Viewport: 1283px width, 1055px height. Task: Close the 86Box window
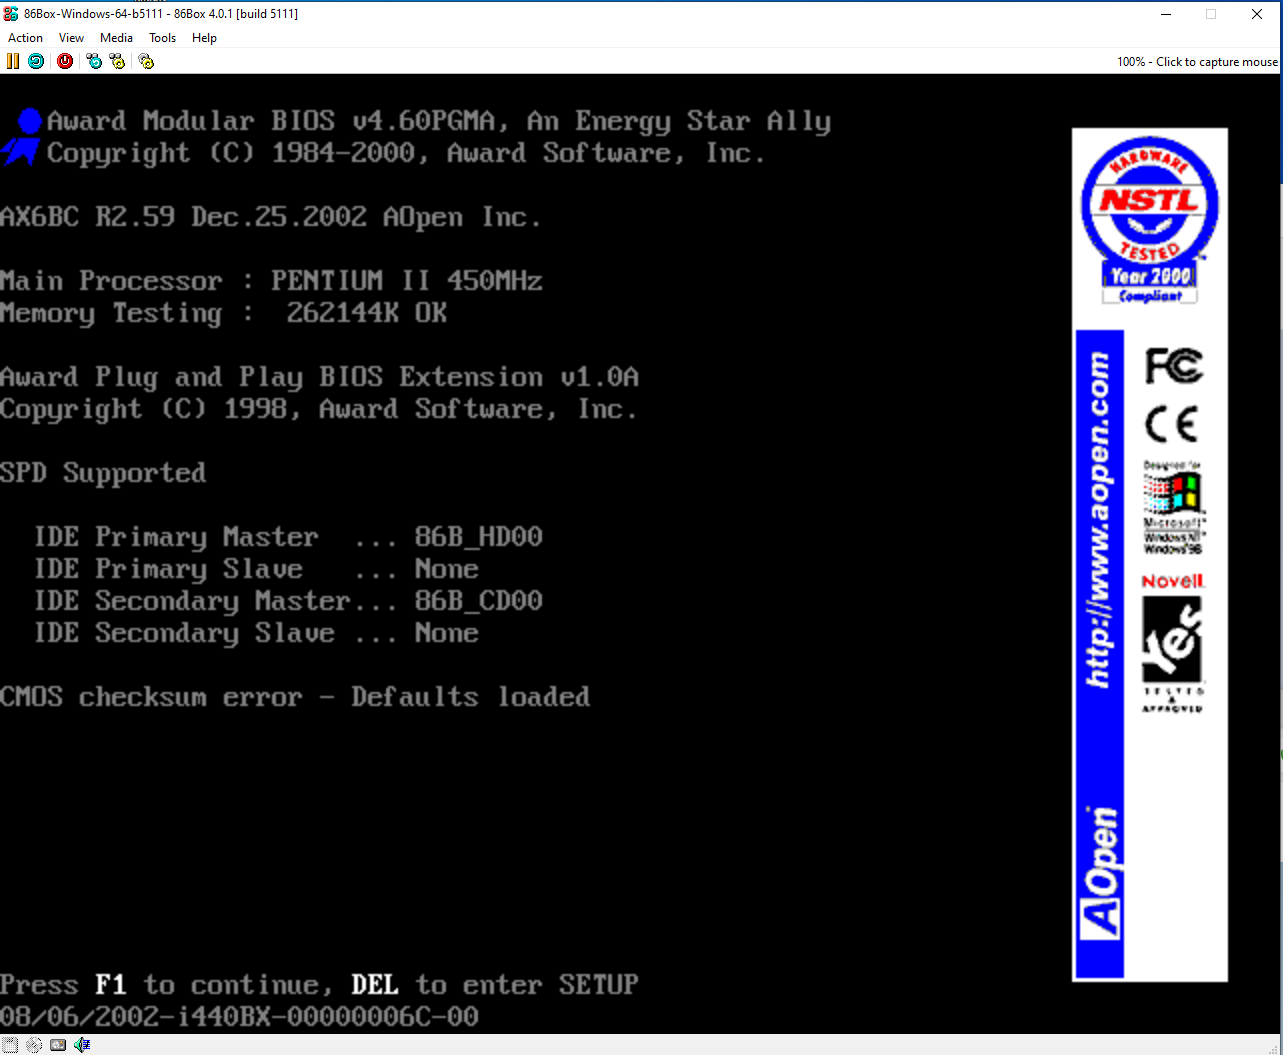1257,14
